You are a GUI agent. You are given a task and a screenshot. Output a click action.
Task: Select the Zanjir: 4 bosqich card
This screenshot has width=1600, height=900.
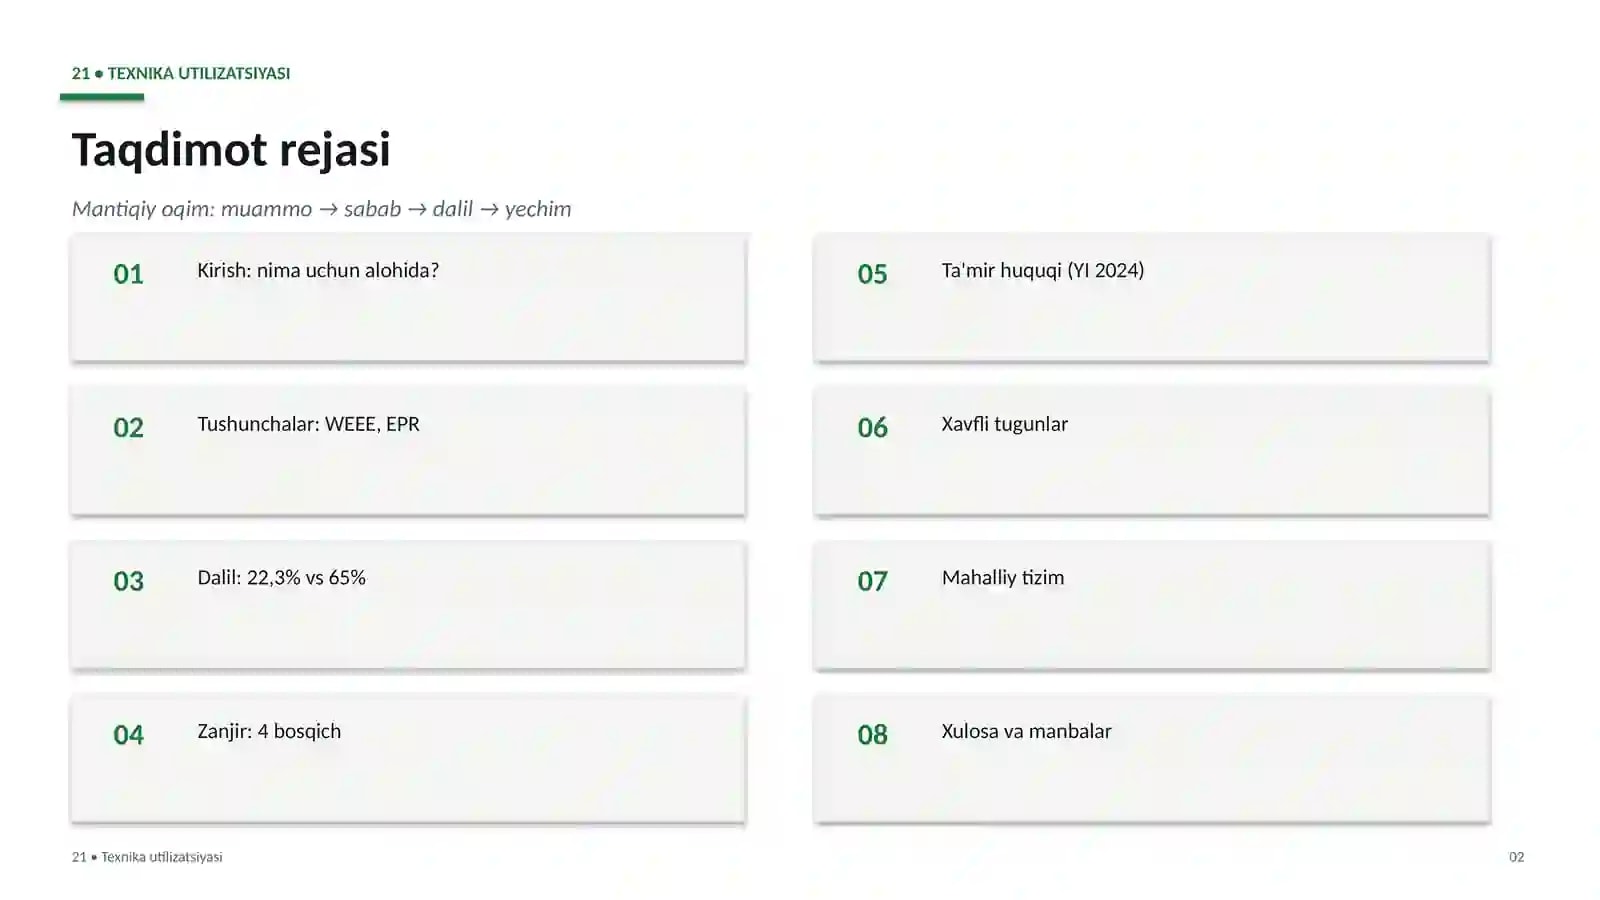coord(408,759)
